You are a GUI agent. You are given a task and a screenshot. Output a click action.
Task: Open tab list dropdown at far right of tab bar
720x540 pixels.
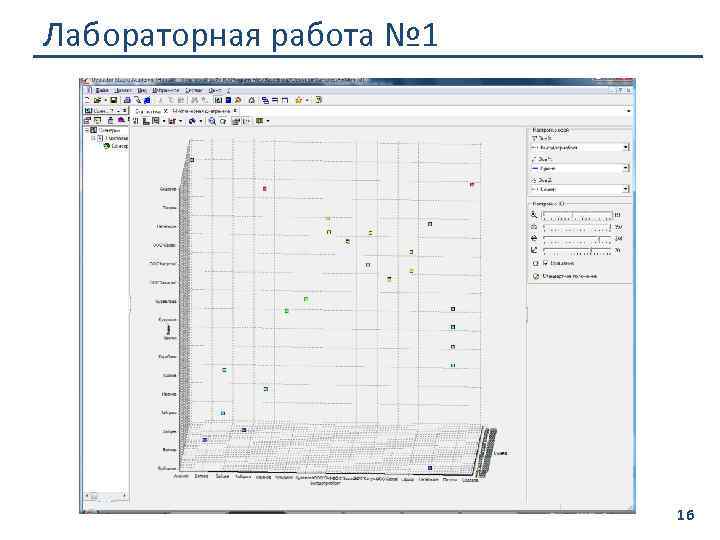(x=628, y=111)
